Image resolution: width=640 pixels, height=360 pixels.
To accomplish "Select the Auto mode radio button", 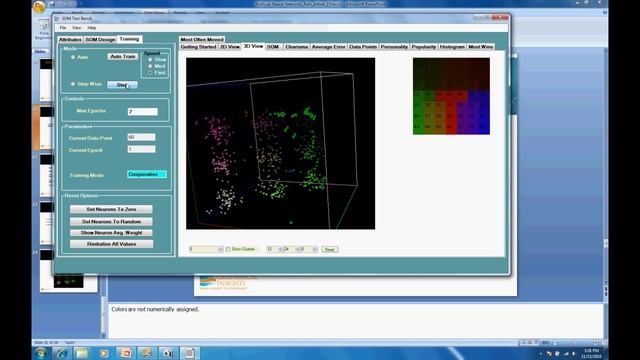I will point(73,57).
